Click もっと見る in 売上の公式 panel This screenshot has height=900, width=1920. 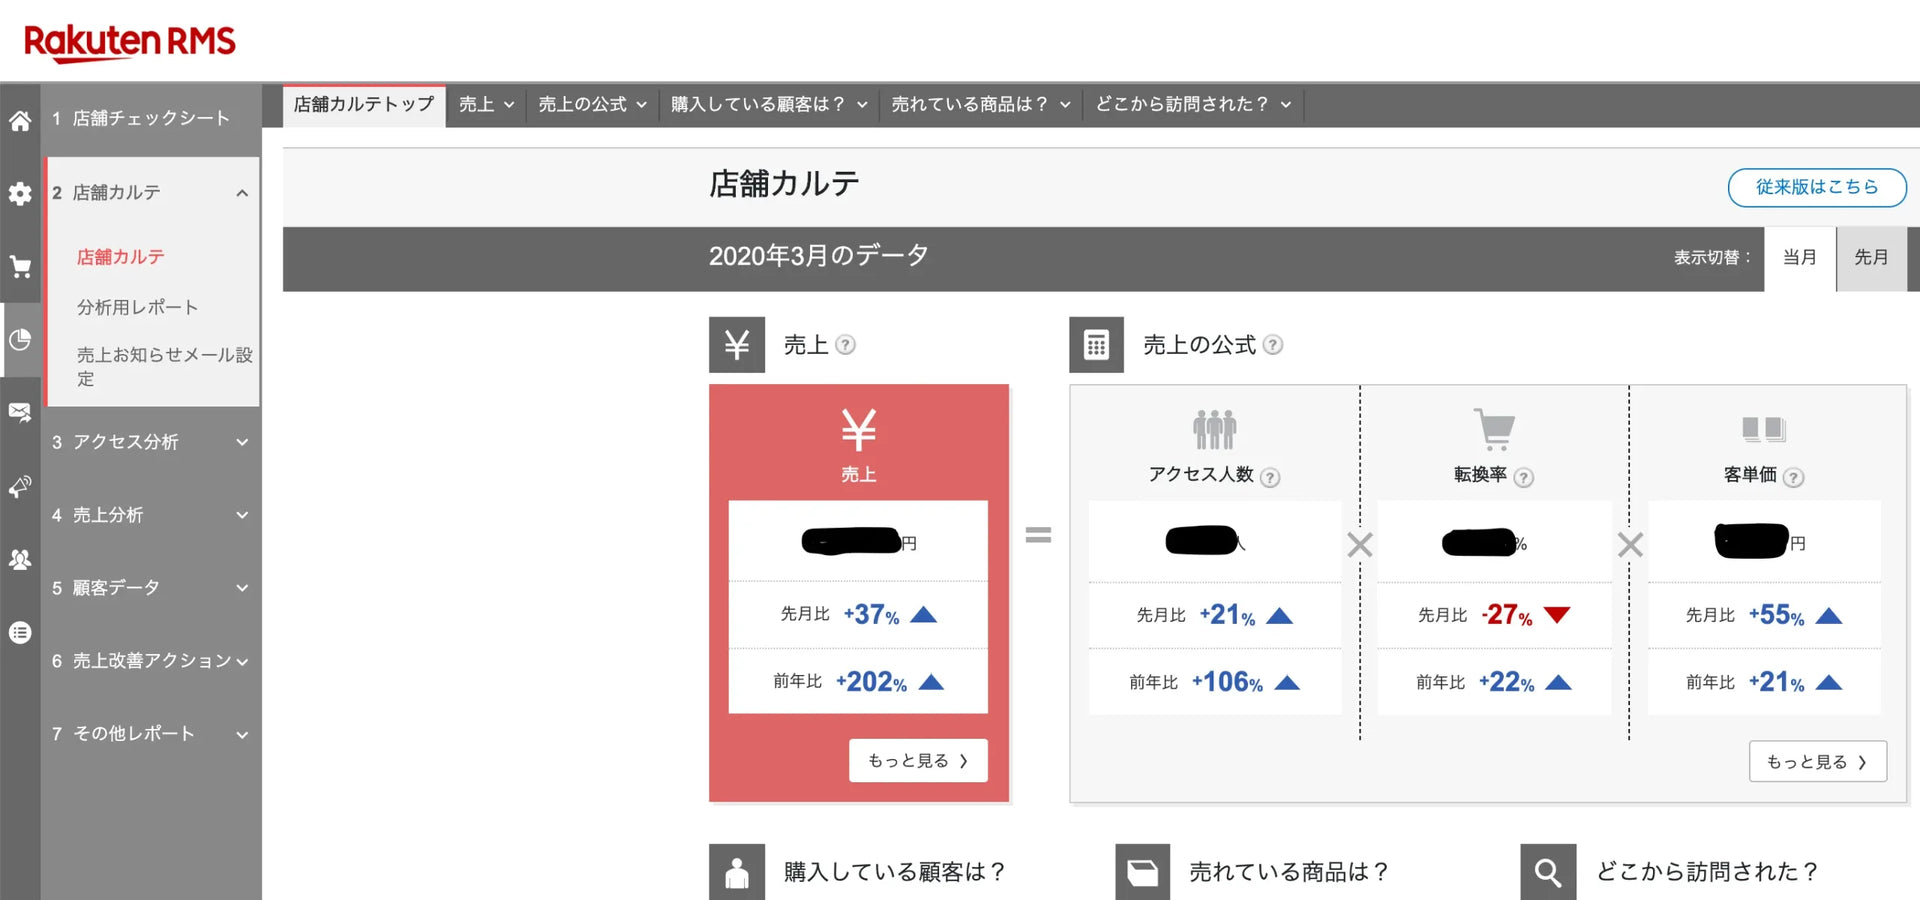tap(1817, 762)
